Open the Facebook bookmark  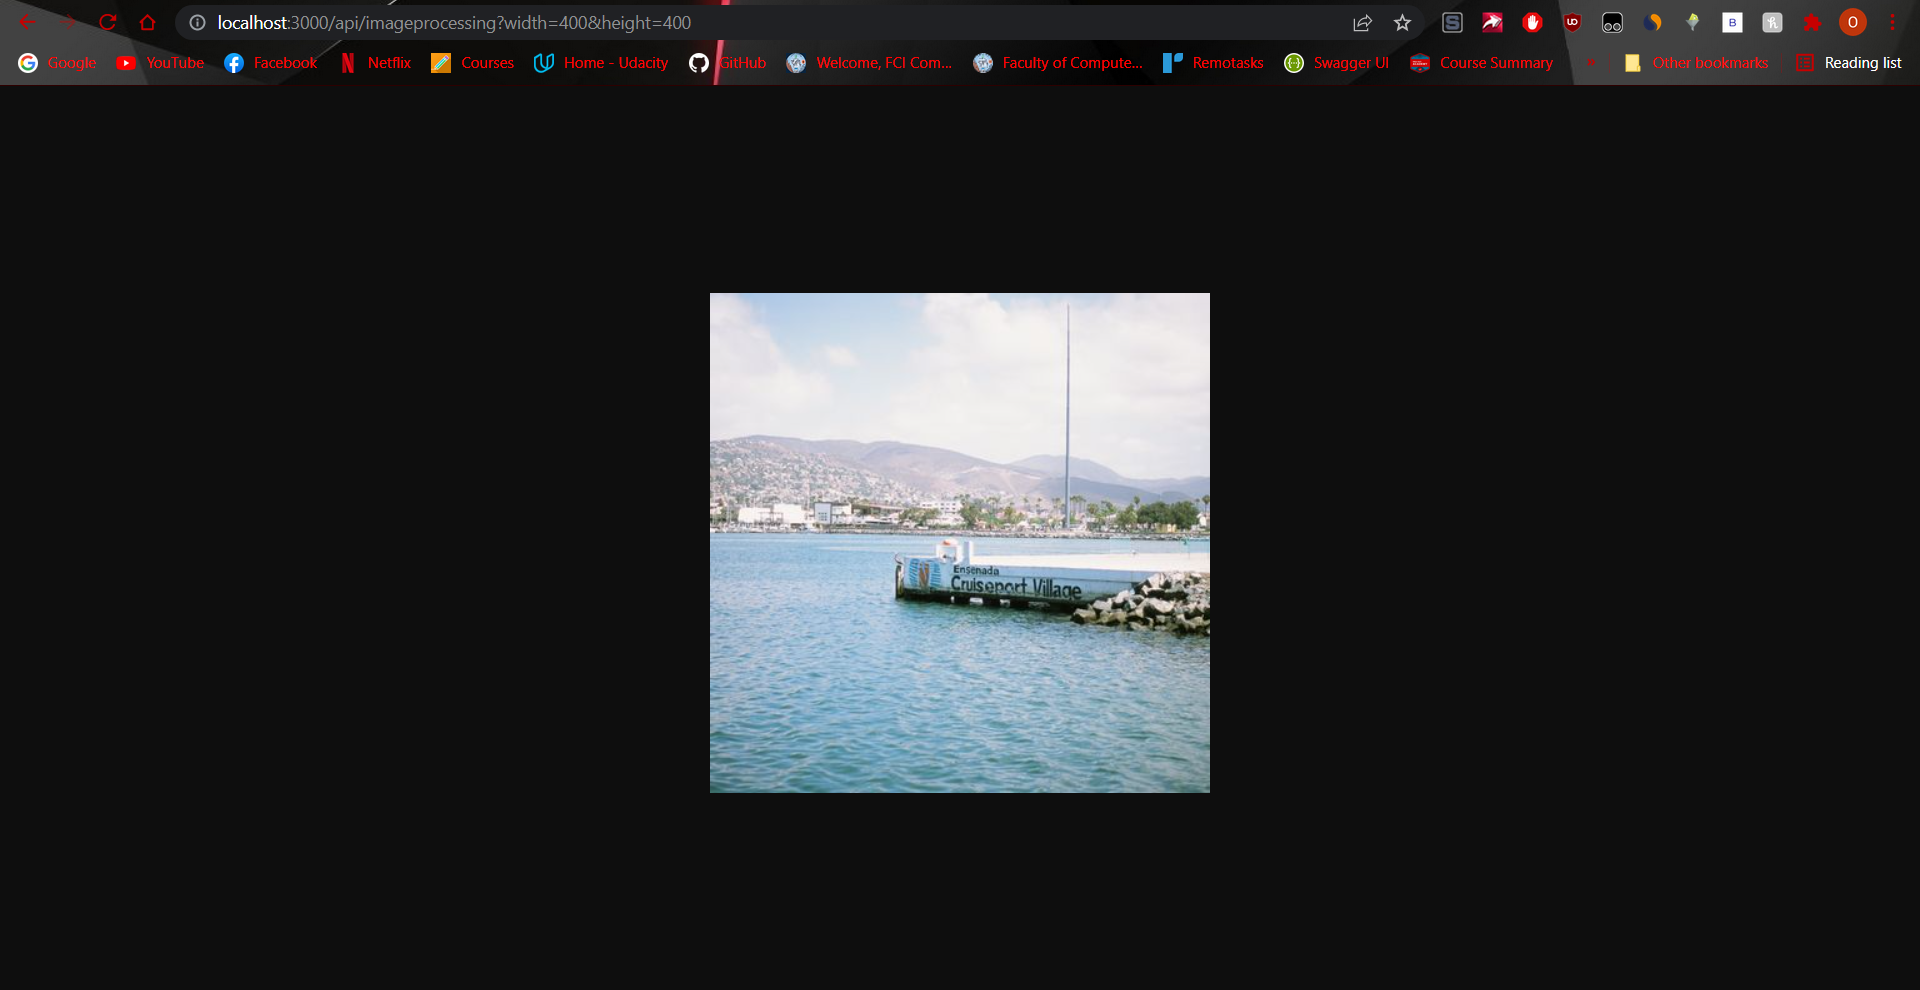[x=270, y=63]
